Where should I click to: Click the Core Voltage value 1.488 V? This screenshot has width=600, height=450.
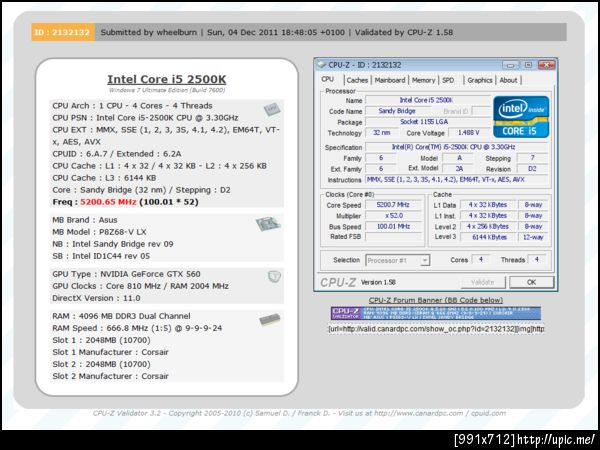[x=469, y=132]
